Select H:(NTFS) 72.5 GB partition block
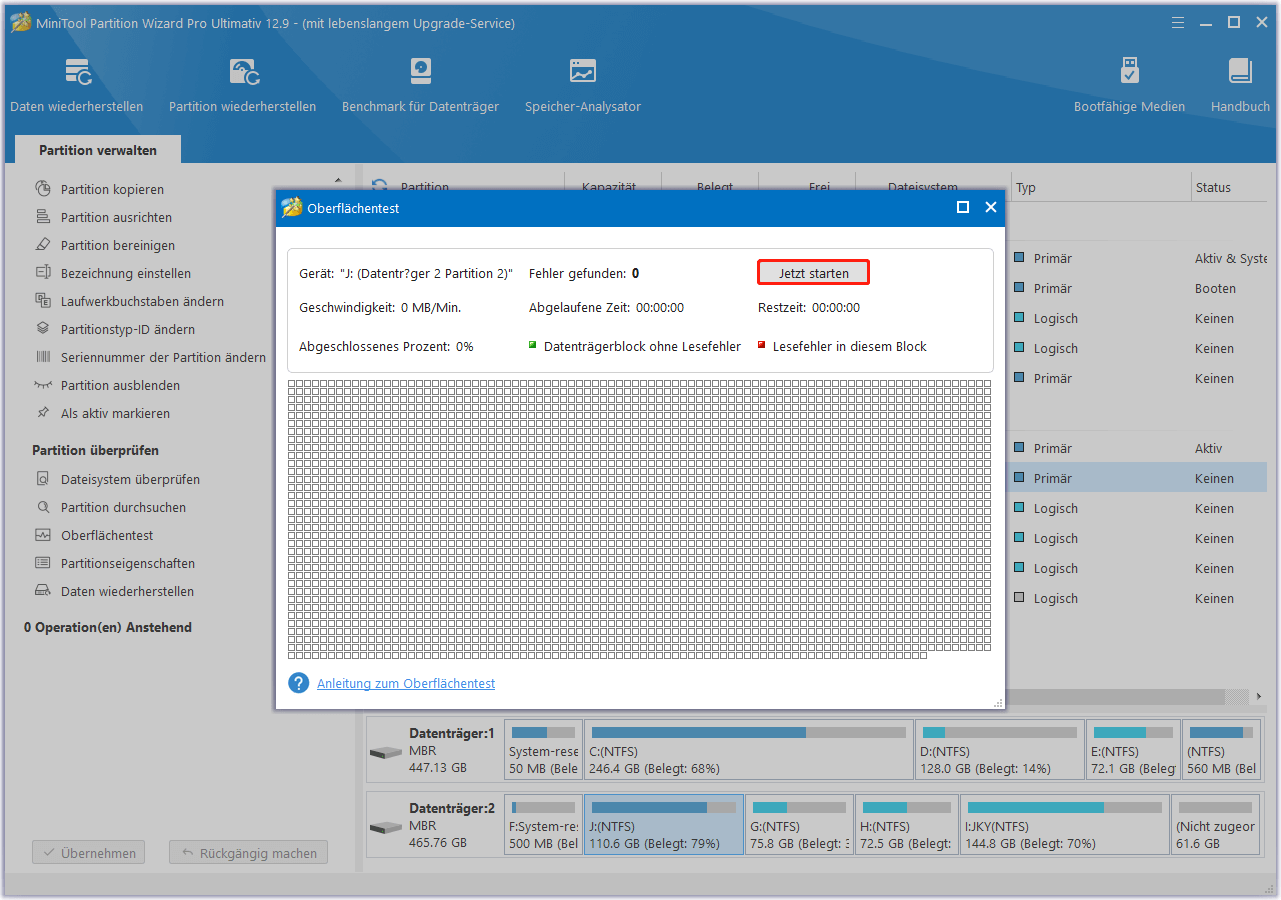1281x900 pixels. point(907,825)
